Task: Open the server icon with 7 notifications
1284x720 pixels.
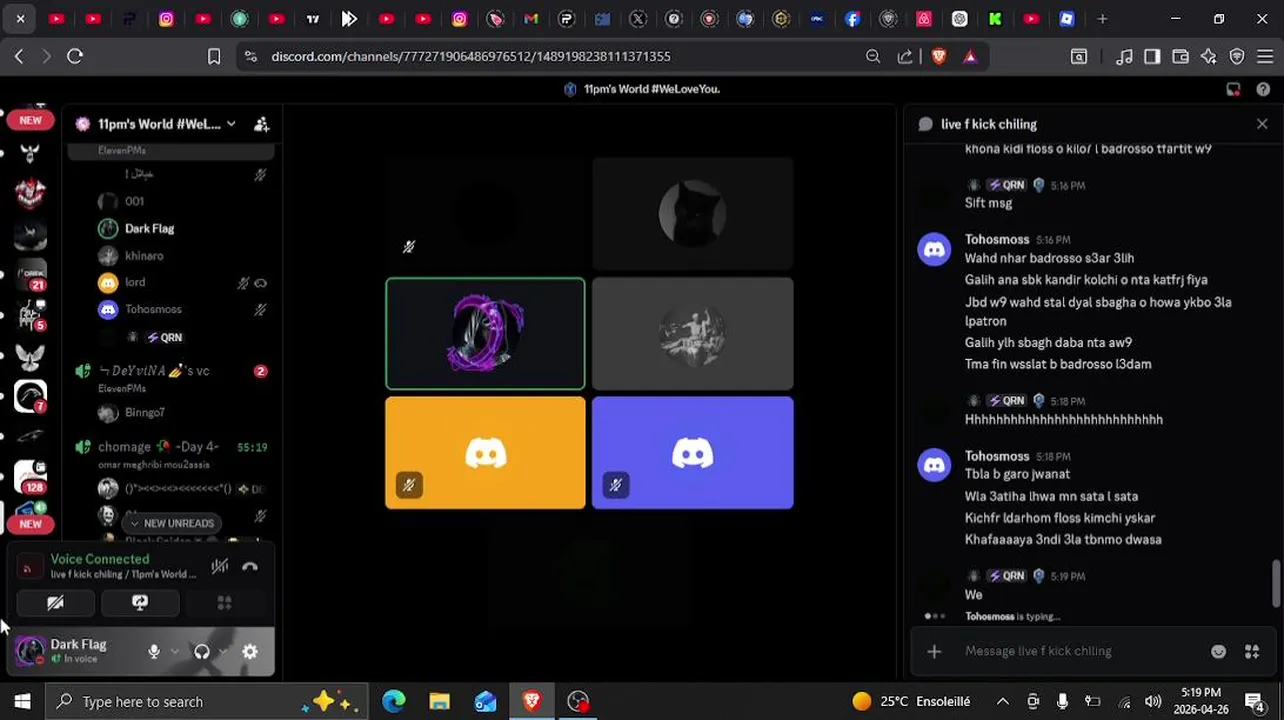Action: (x=30, y=397)
